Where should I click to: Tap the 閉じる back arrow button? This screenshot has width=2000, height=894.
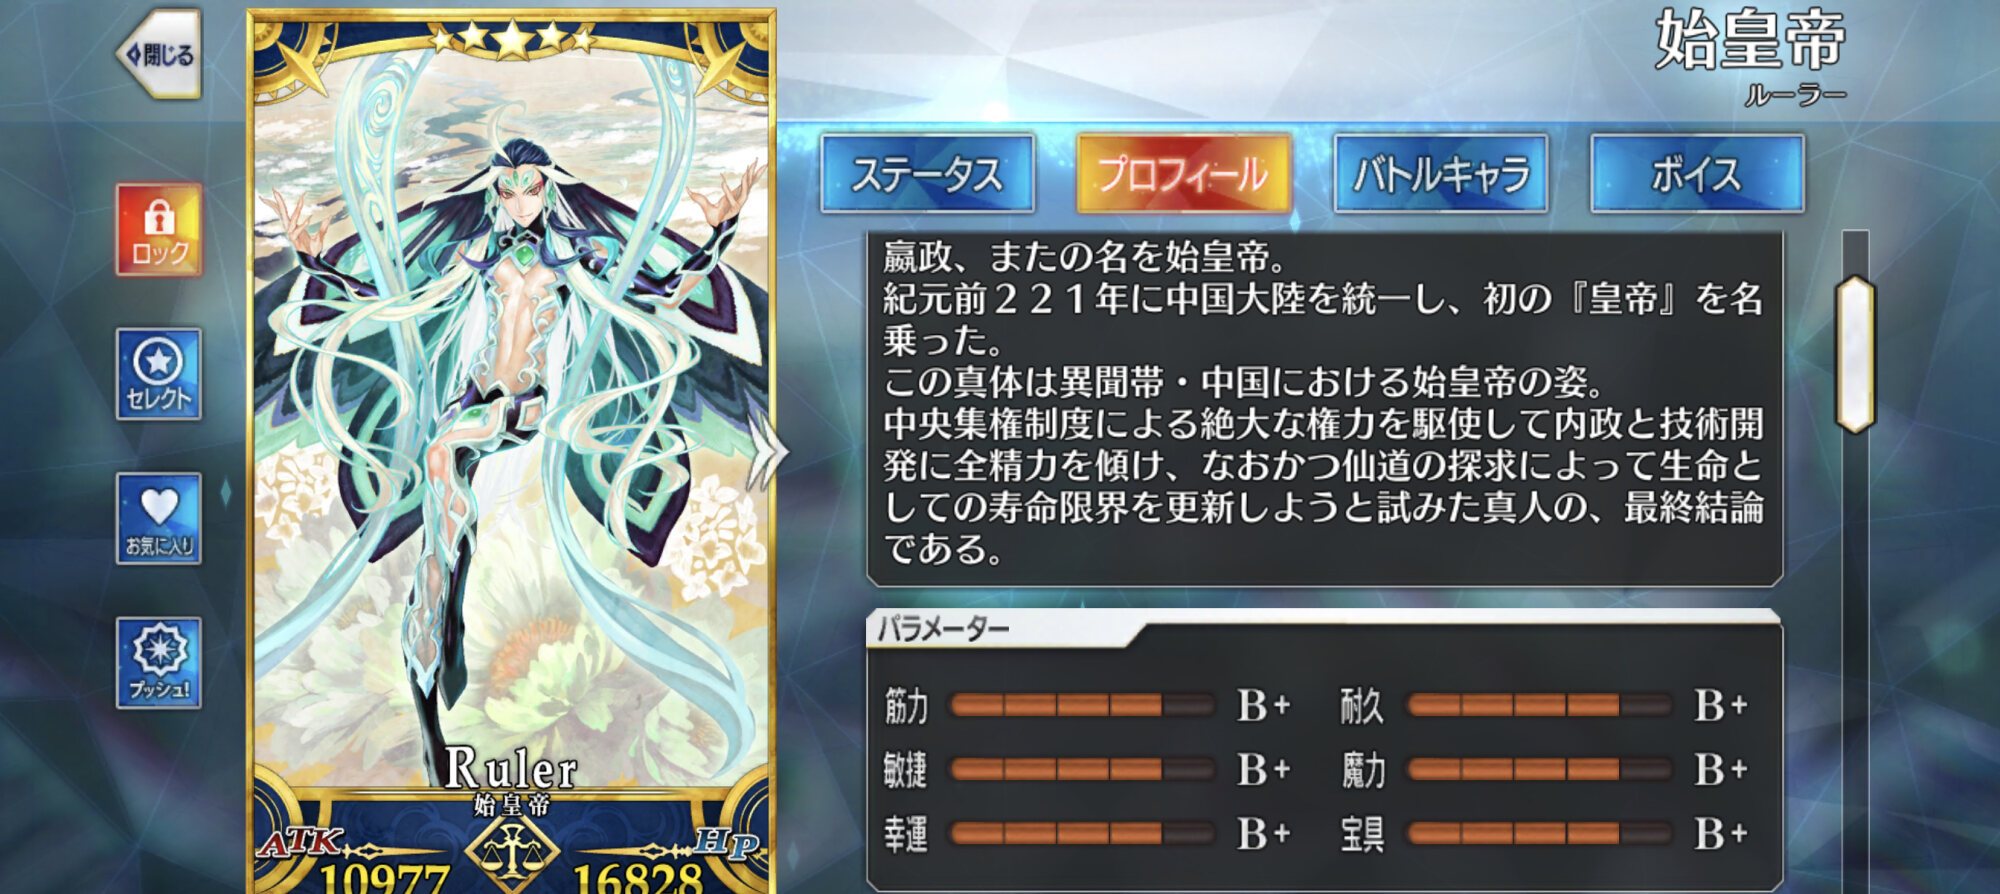[x=160, y=54]
